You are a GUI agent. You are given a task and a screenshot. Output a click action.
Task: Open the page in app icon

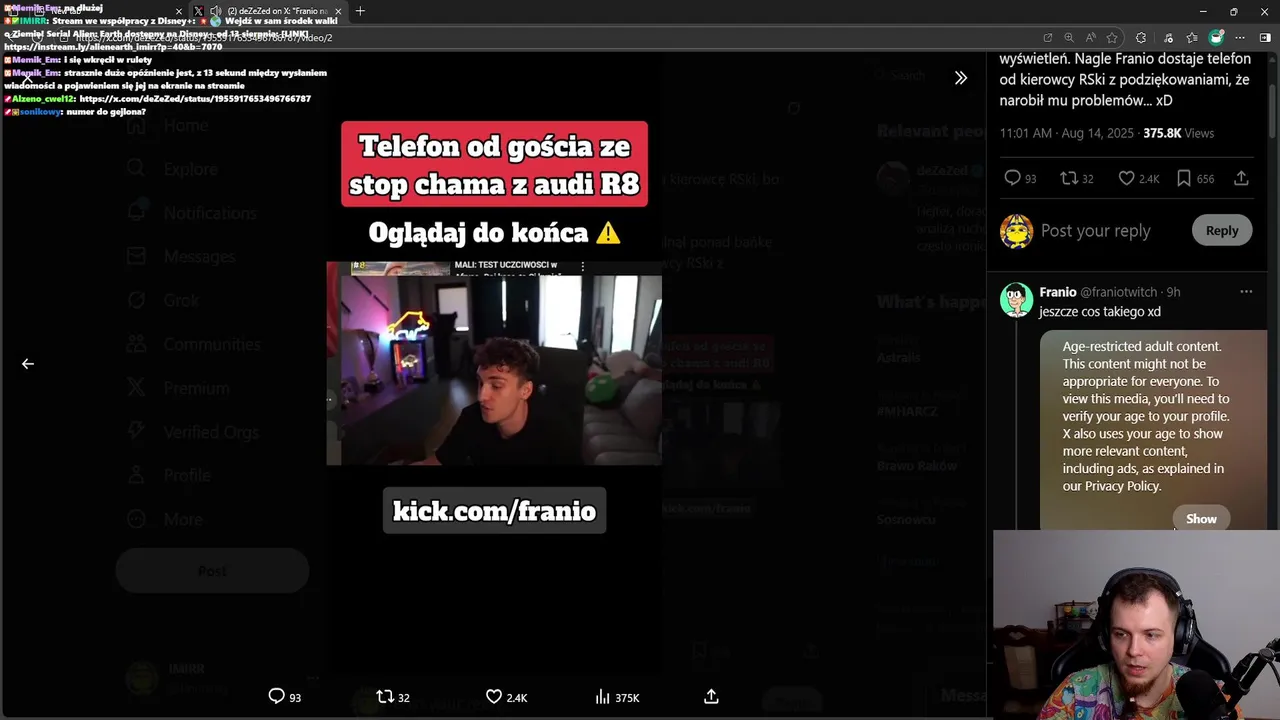coord(1047,38)
